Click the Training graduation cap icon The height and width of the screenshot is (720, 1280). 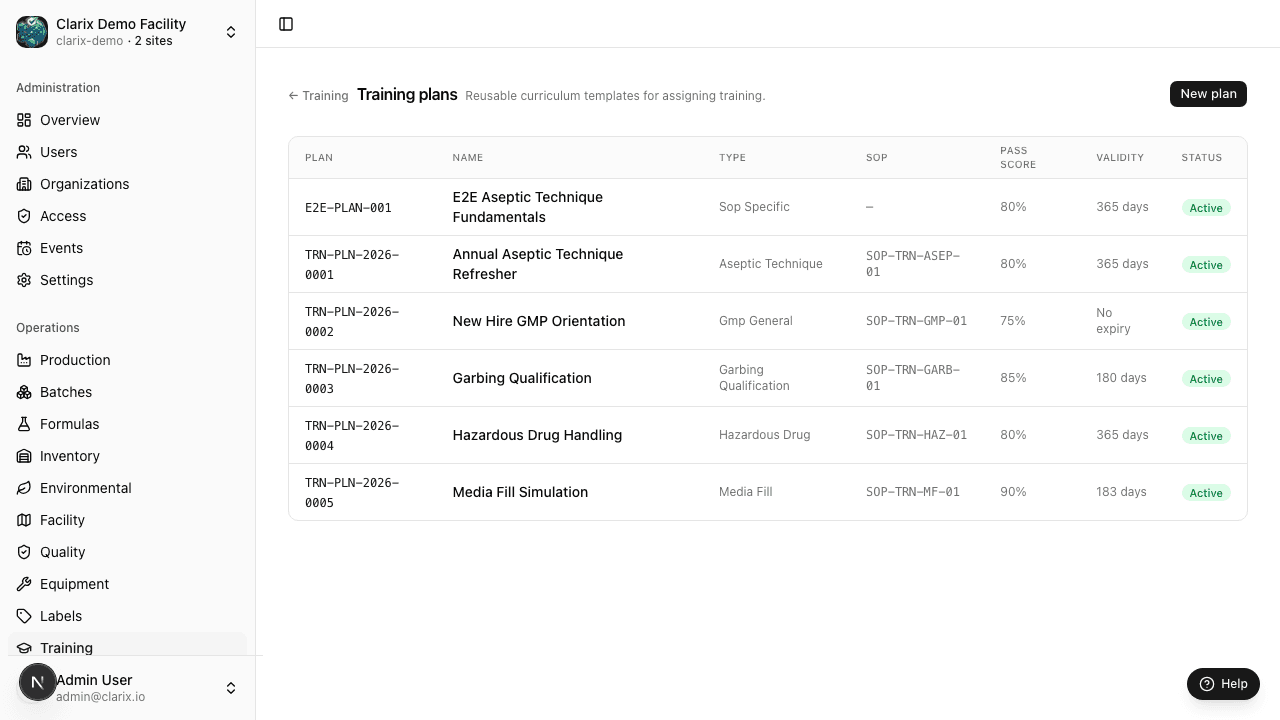(24, 648)
